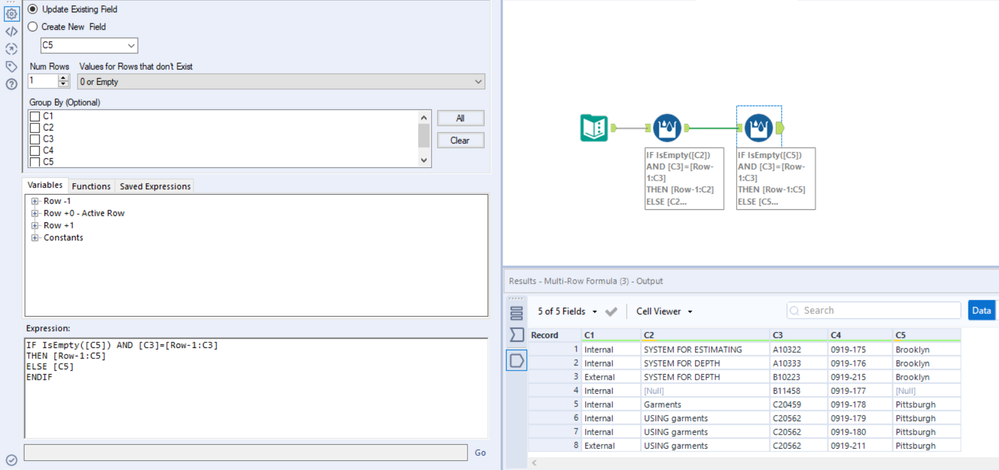This screenshot has height=470, width=999.
Task: Open the Help question mark icon
Action: tap(11, 84)
